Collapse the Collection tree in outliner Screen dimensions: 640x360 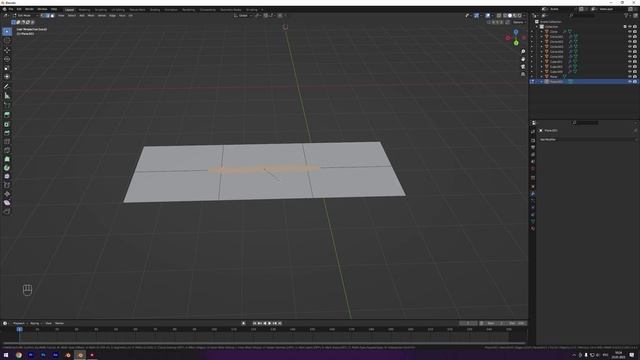537,27
